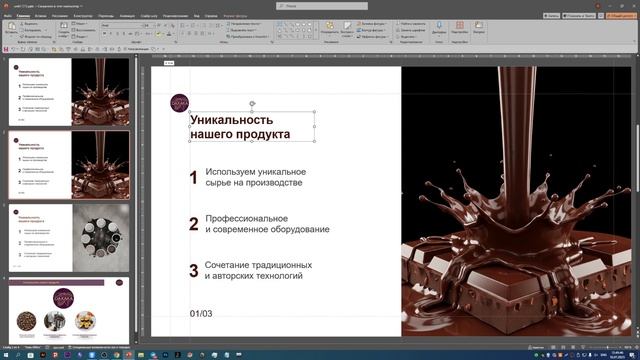Toggle Italic formatting

(111, 33)
